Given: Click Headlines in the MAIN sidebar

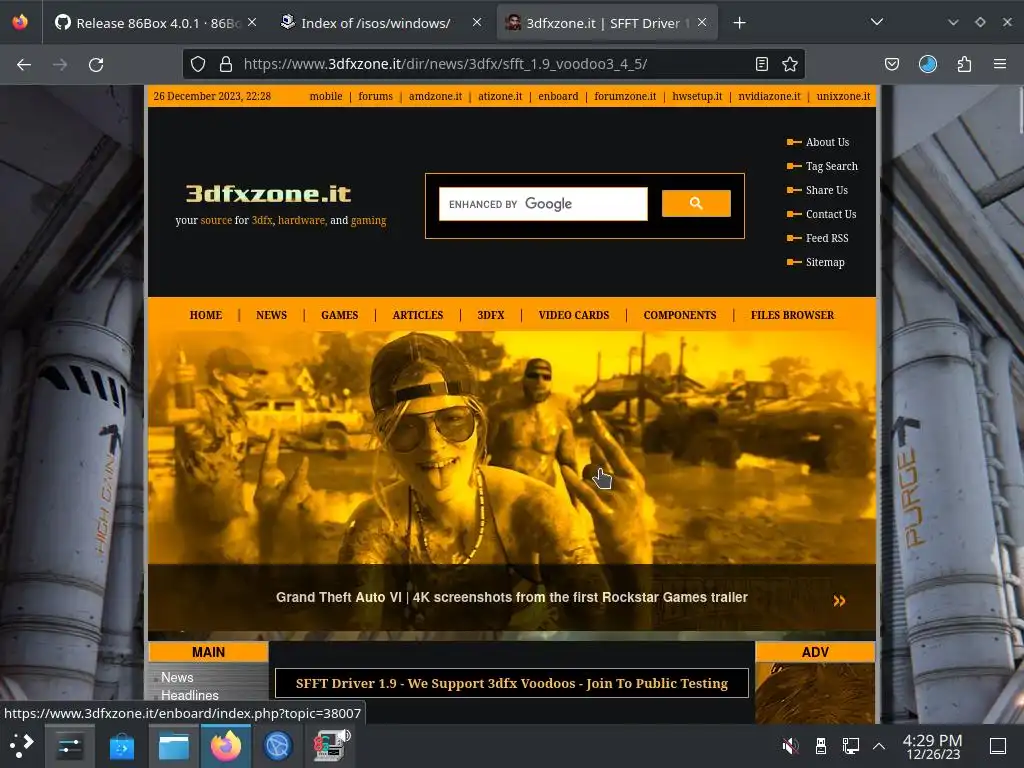Looking at the screenshot, I should pyautogui.click(x=189, y=695).
